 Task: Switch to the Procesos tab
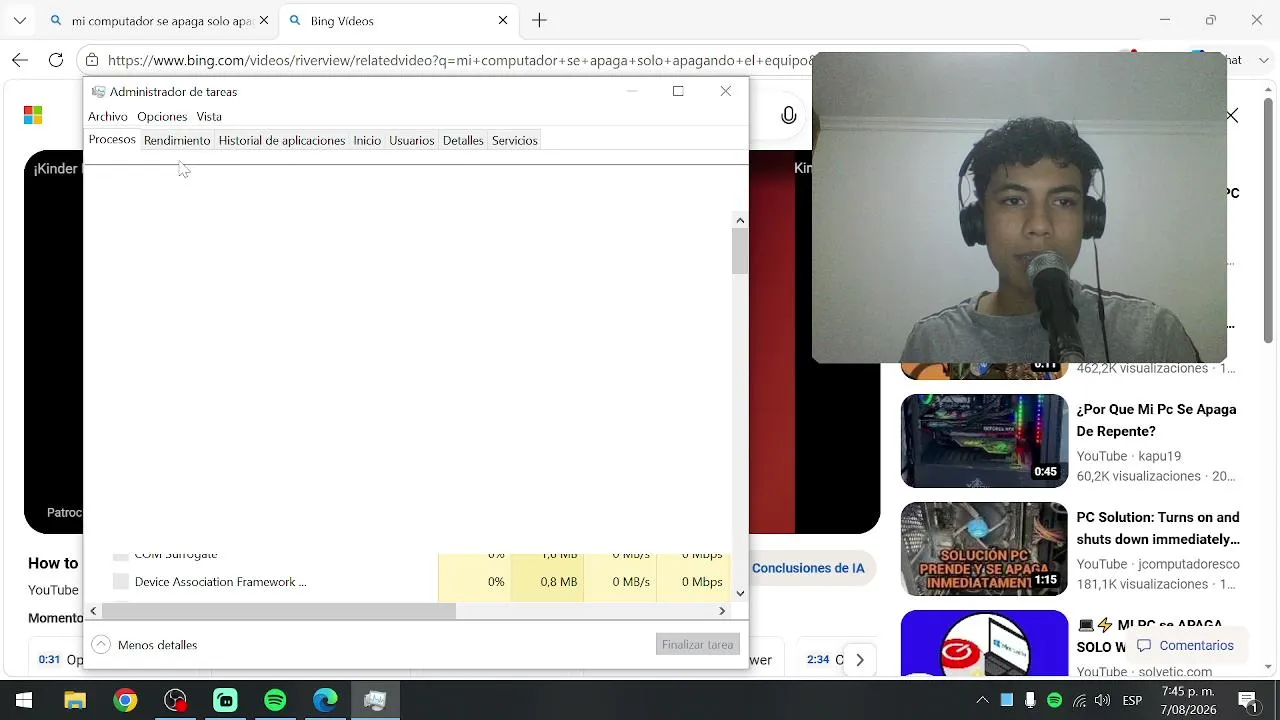(x=112, y=140)
